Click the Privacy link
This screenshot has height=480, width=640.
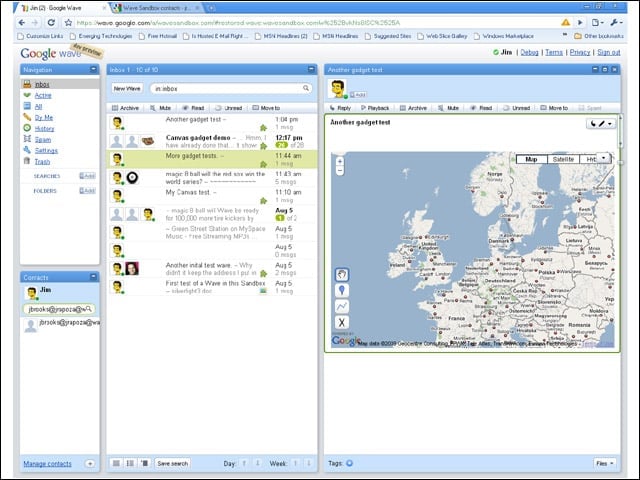click(x=580, y=52)
